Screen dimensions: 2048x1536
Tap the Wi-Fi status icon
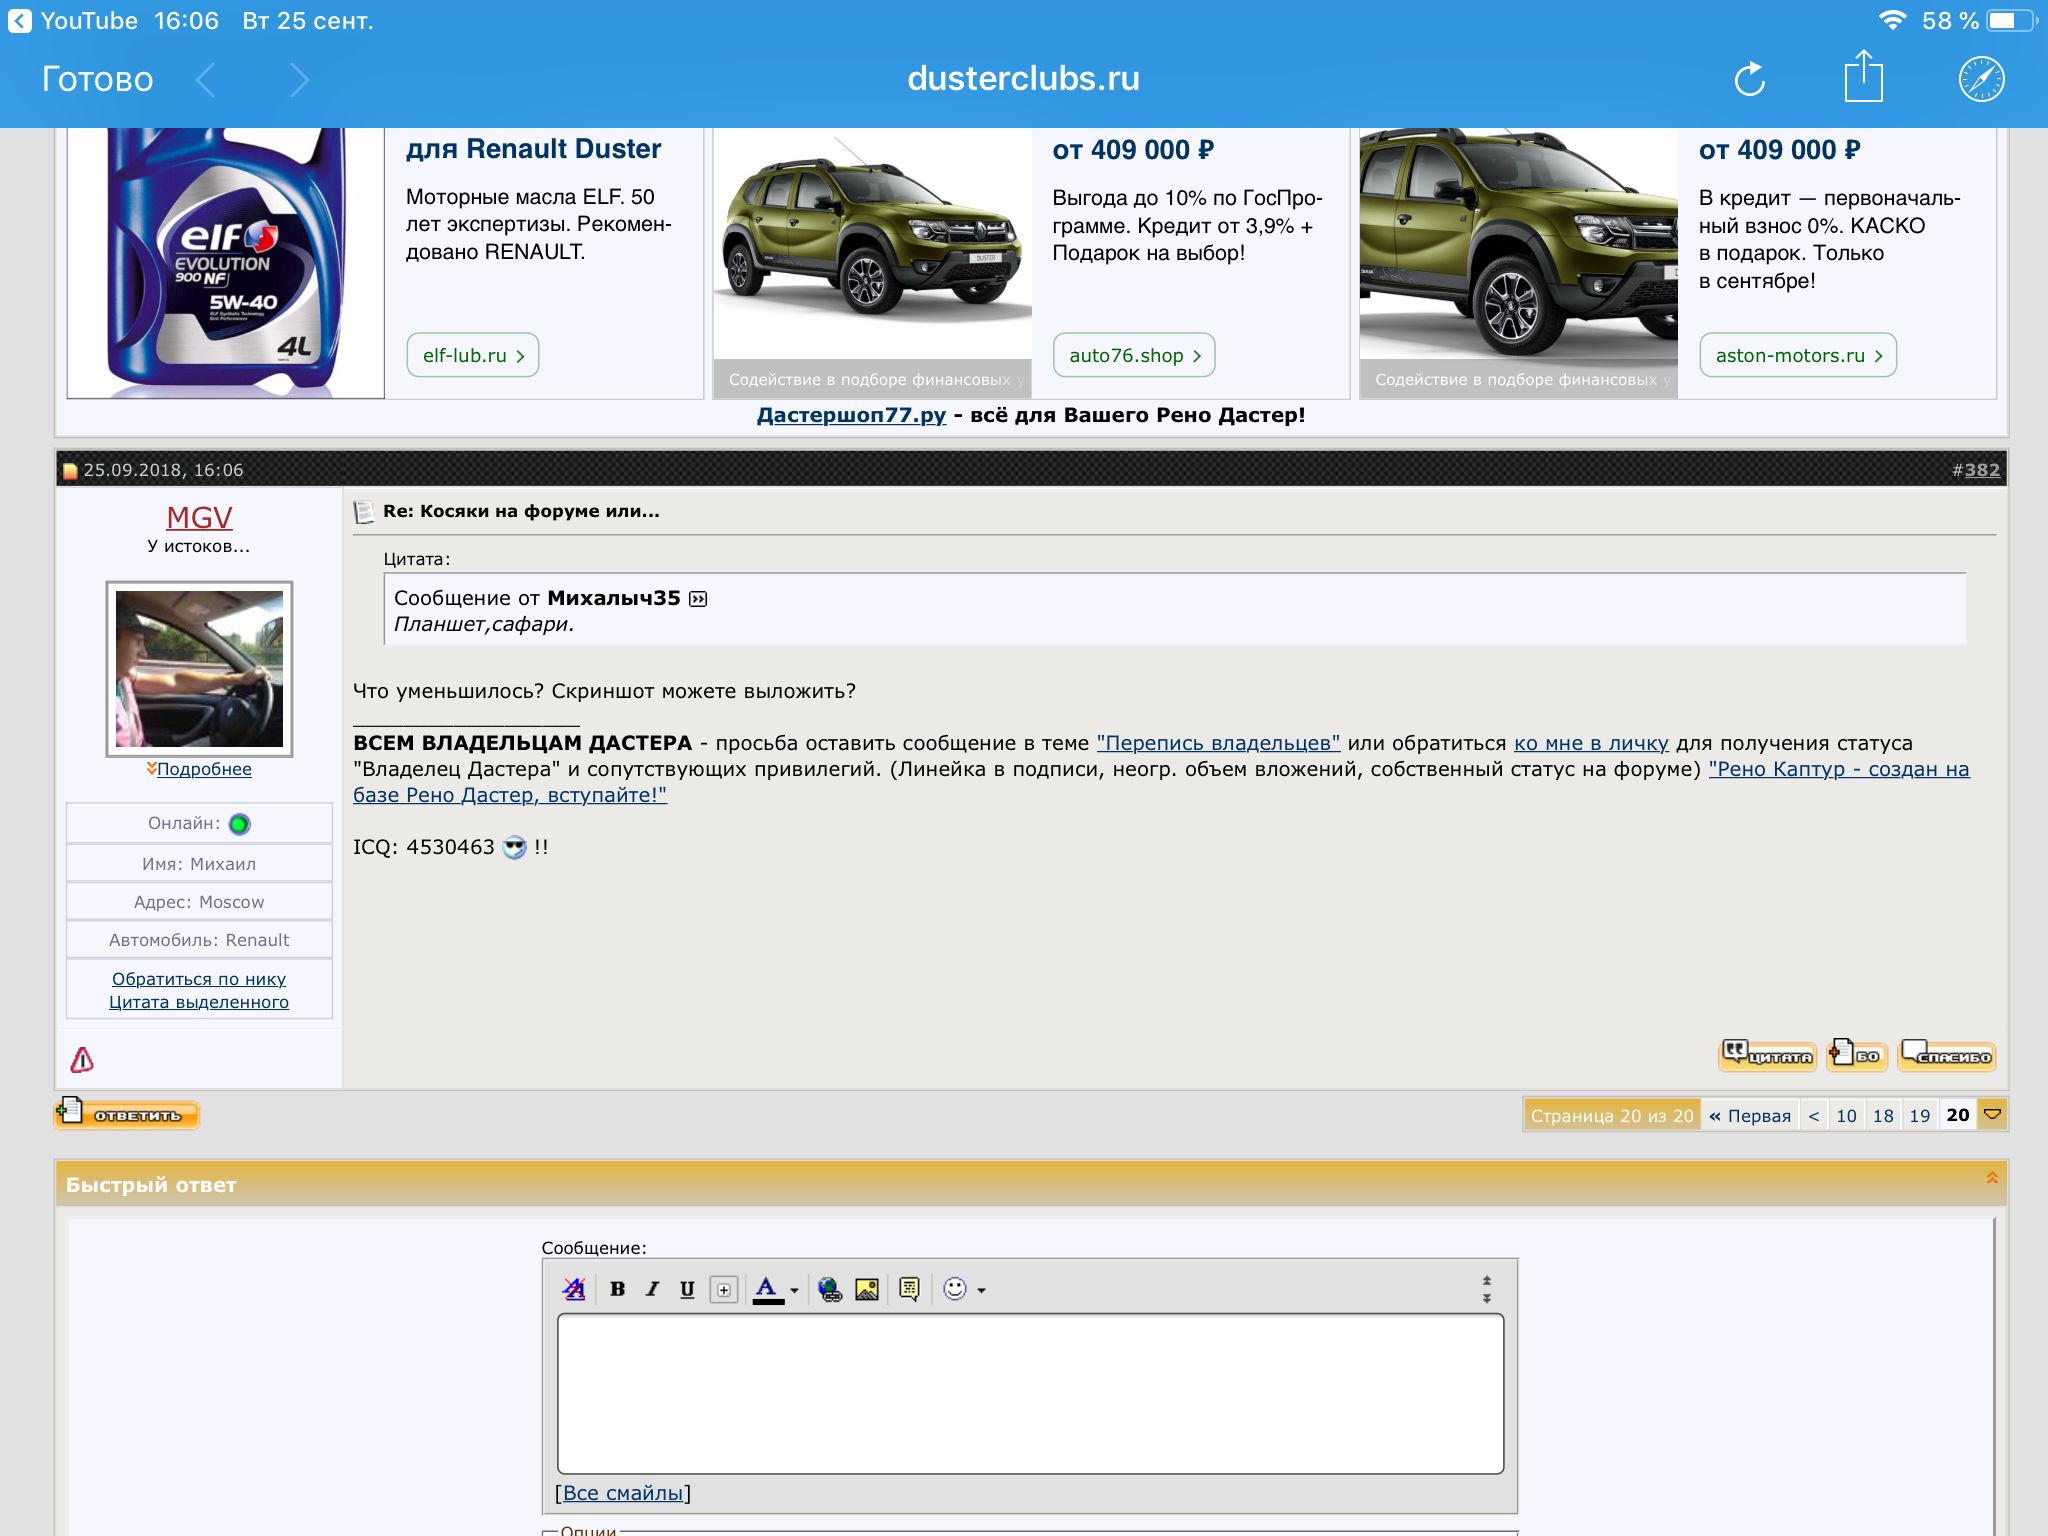1892,20
